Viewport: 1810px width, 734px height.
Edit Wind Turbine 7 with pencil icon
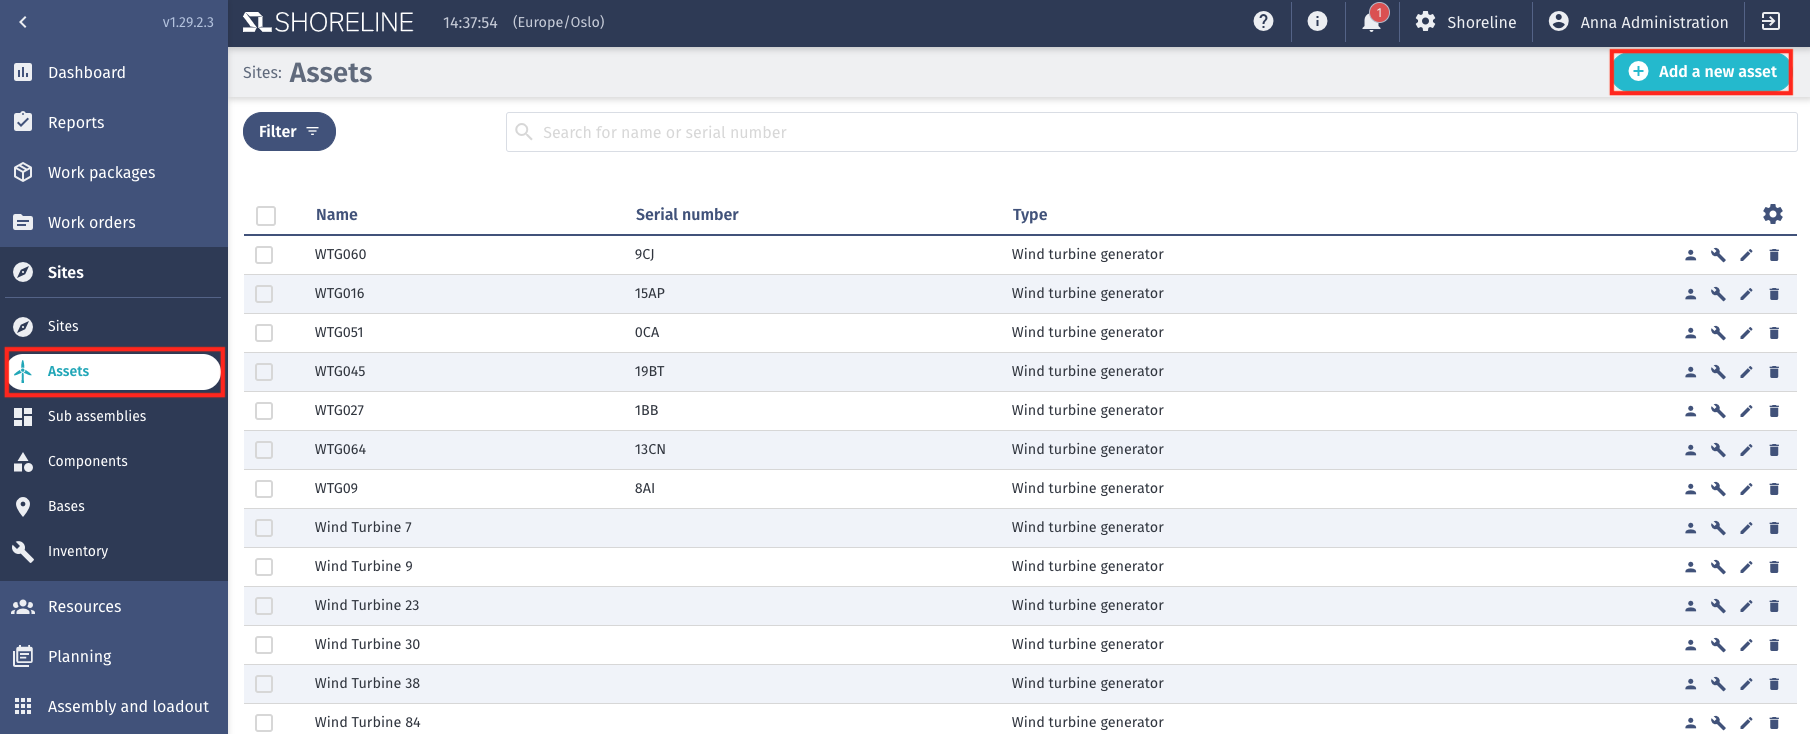click(1746, 528)
